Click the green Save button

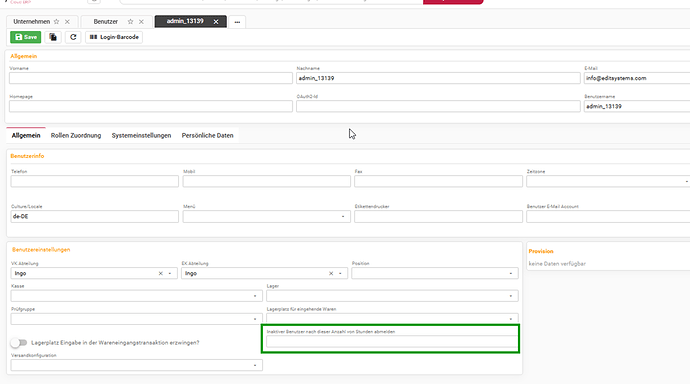[26, 37]
